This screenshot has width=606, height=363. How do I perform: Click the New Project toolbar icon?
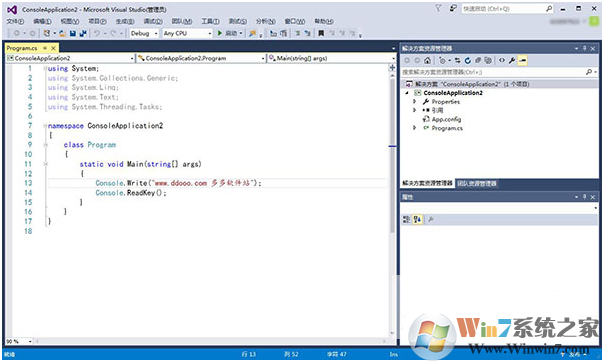pyautogui.click(x=47, y=34)
